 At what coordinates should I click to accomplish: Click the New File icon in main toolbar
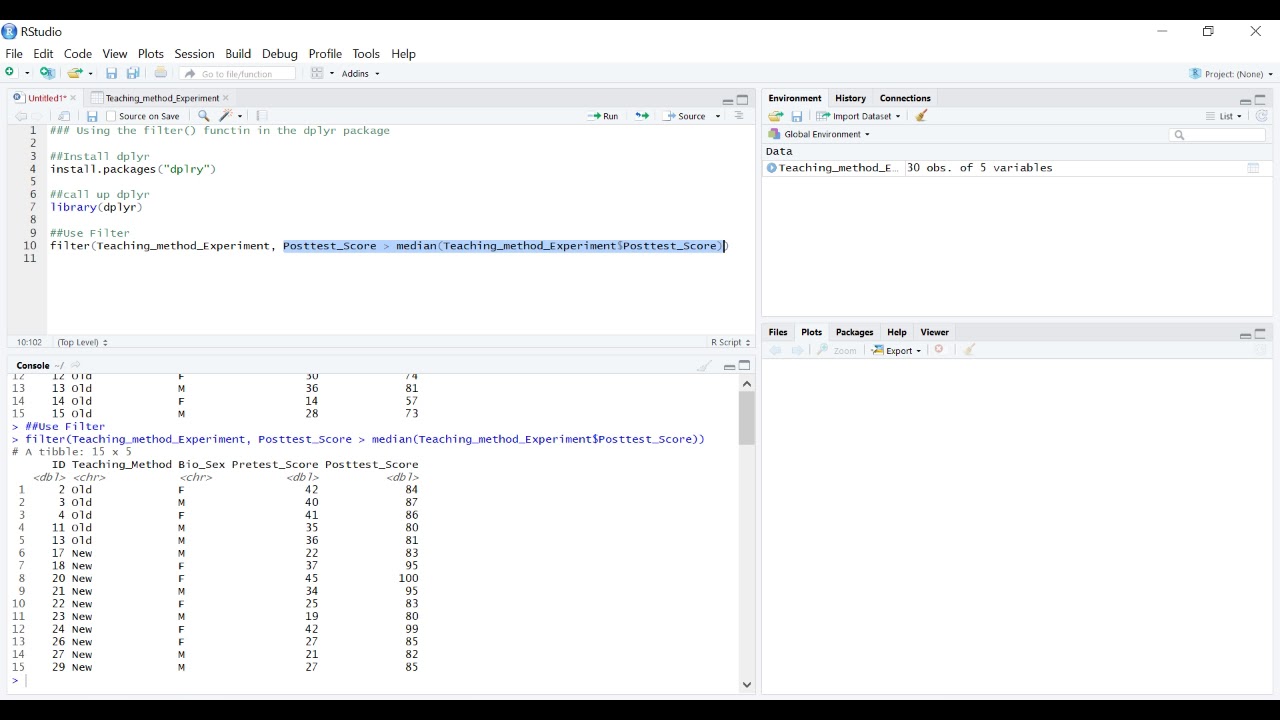[x=11, y=73]
